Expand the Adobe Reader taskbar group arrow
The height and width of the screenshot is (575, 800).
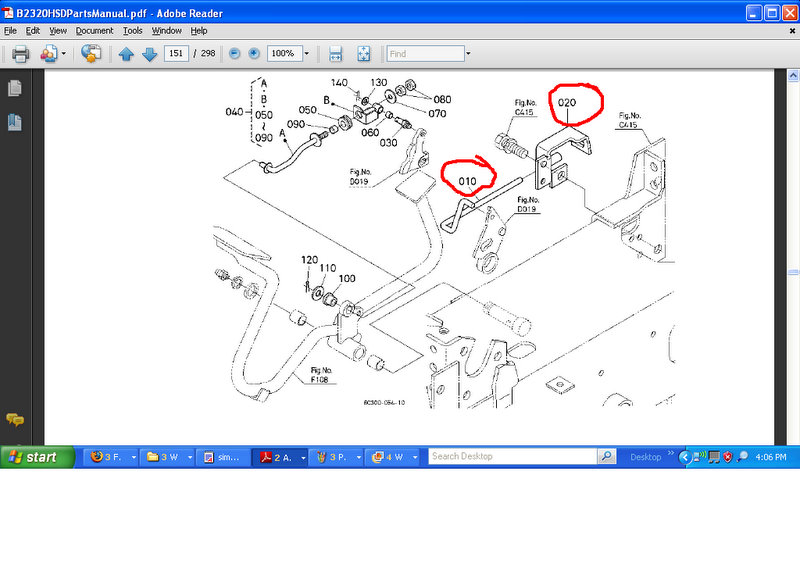(303, 457)
